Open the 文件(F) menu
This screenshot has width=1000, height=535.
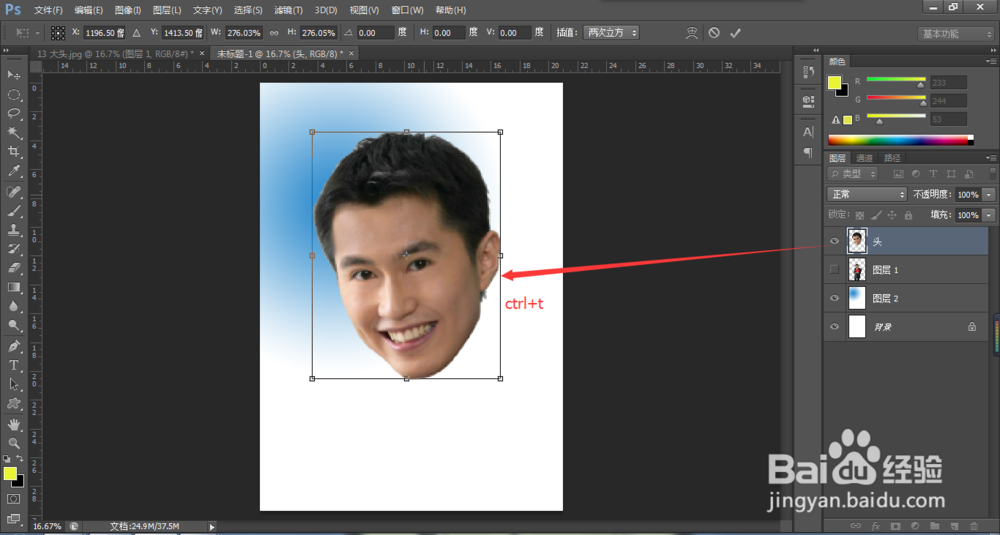coord(48,10)
